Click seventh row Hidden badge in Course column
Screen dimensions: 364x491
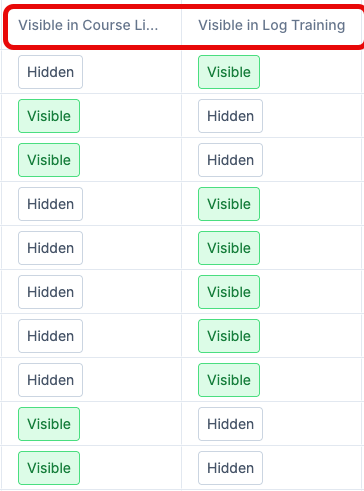tap(50, 336)
